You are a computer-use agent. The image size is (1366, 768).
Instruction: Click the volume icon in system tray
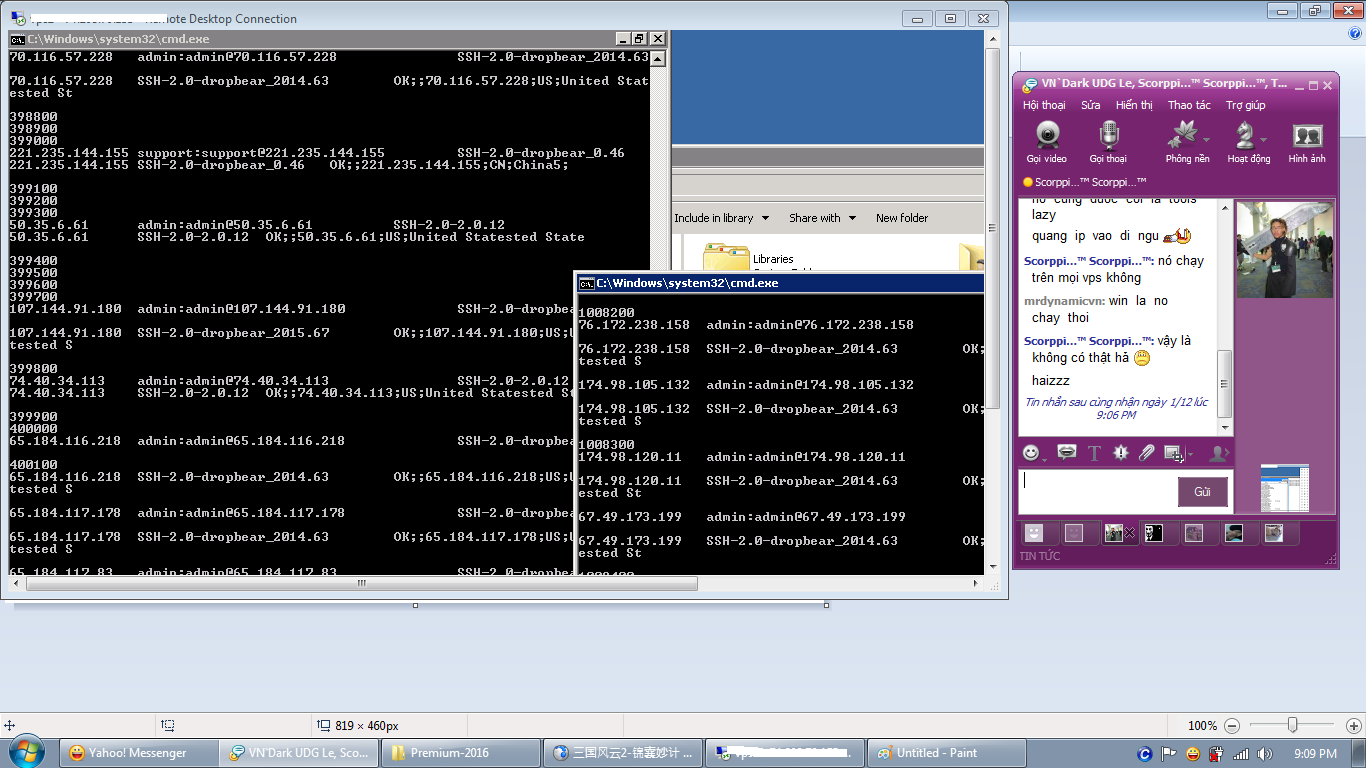(1265, 753)
